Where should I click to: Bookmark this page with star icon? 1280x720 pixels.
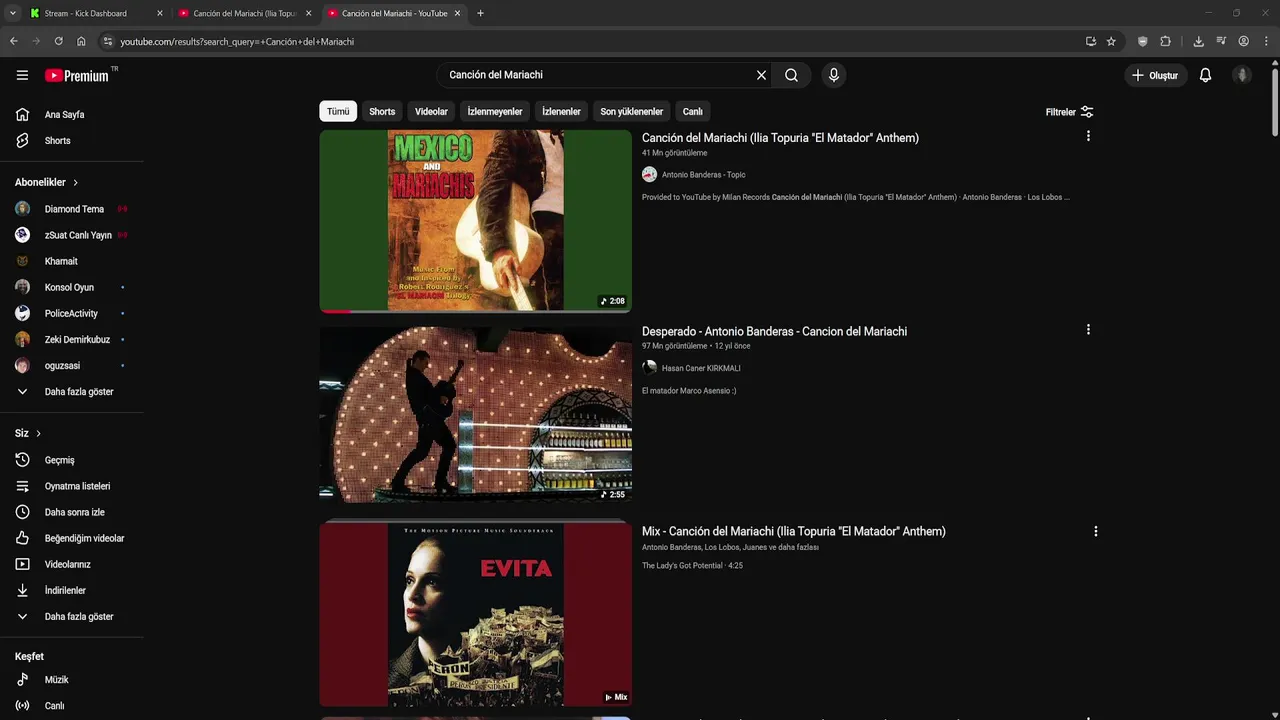pyautogui.click(x=1111, y=41)
